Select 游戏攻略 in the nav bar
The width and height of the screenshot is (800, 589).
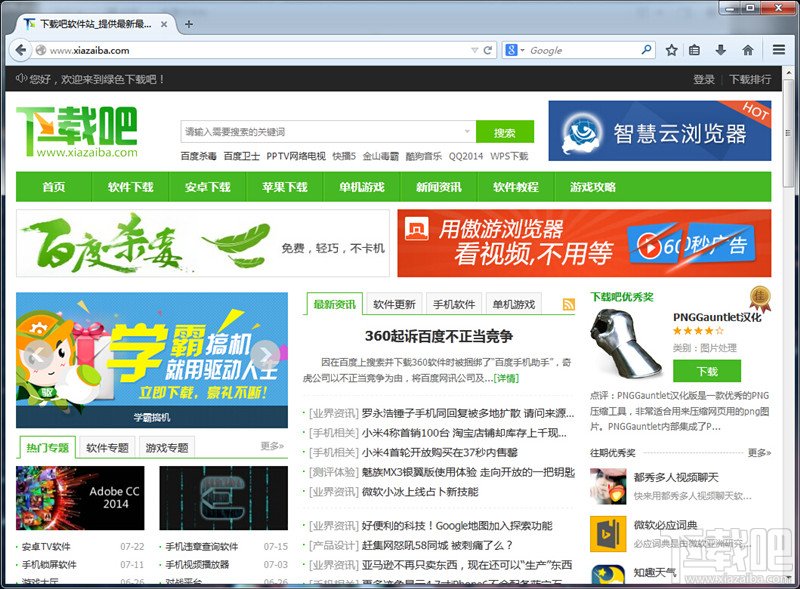[593, 187]
